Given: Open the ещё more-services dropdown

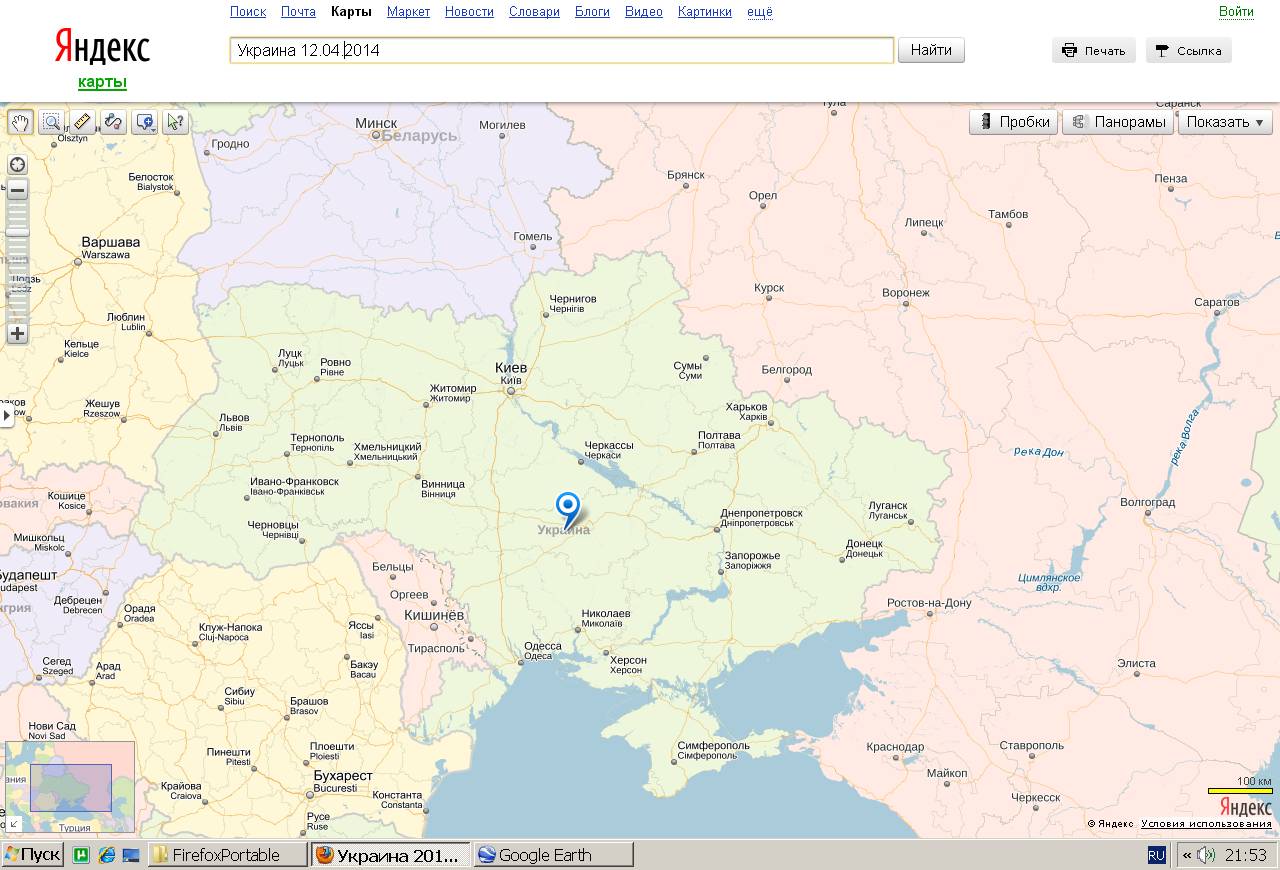Looking at the screenshot, I should point(759,12).
